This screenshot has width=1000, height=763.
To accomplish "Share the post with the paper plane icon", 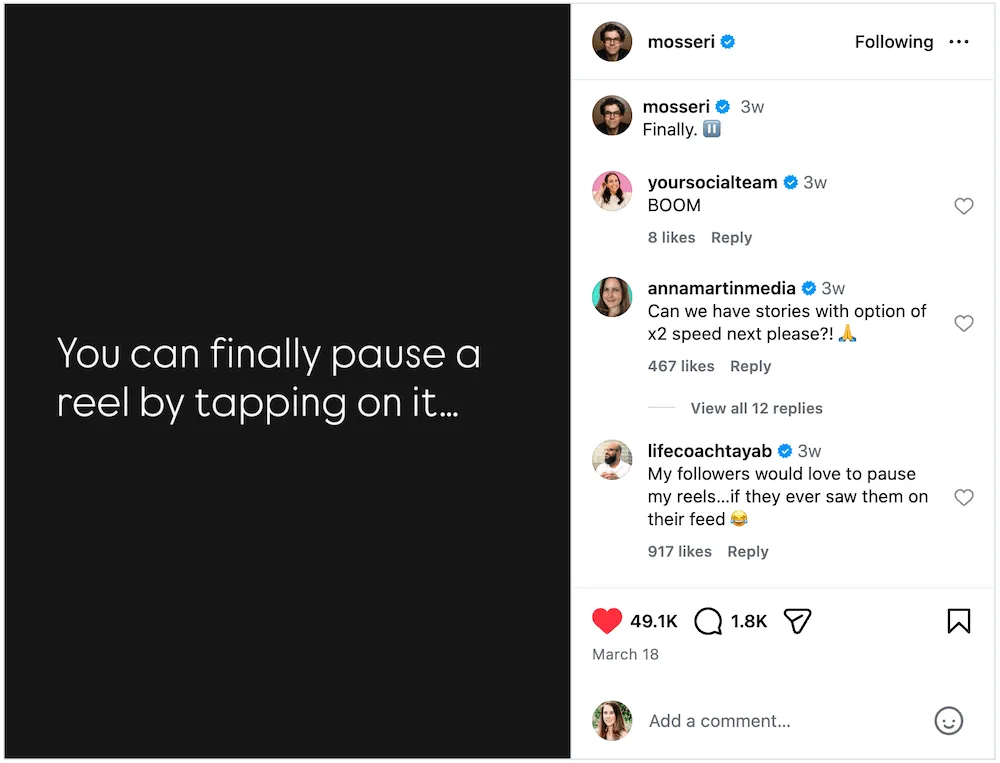I will click(797, 621).
